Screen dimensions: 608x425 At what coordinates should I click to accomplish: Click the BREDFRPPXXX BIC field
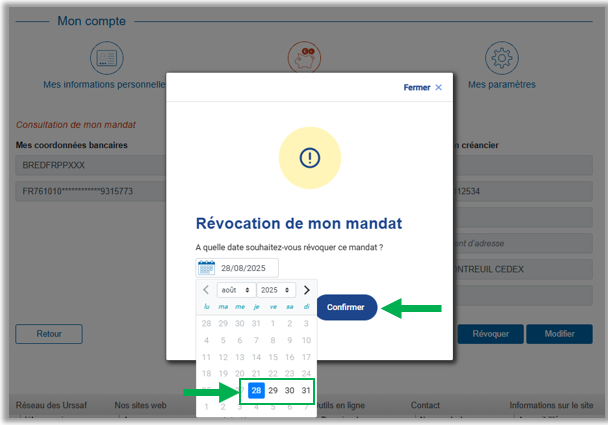pos(91,165)
